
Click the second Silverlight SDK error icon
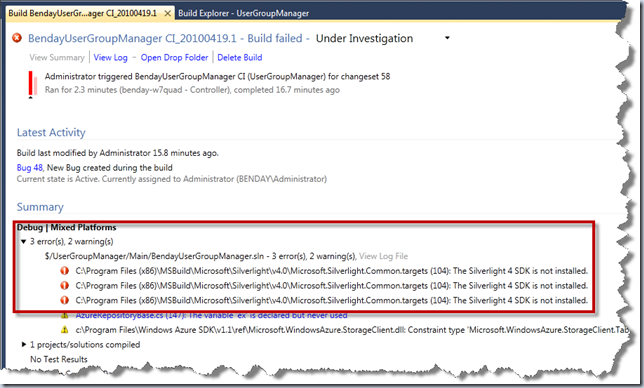64,286
